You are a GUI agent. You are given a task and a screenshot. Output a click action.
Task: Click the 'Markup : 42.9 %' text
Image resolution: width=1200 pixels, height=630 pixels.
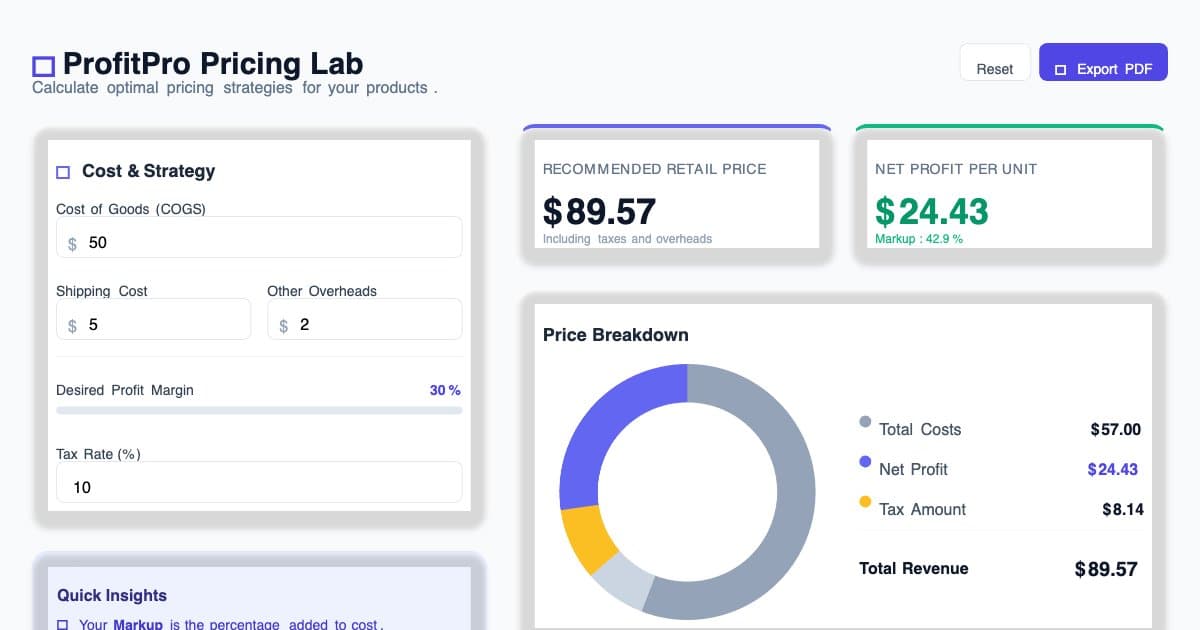(x=919, y=239)
